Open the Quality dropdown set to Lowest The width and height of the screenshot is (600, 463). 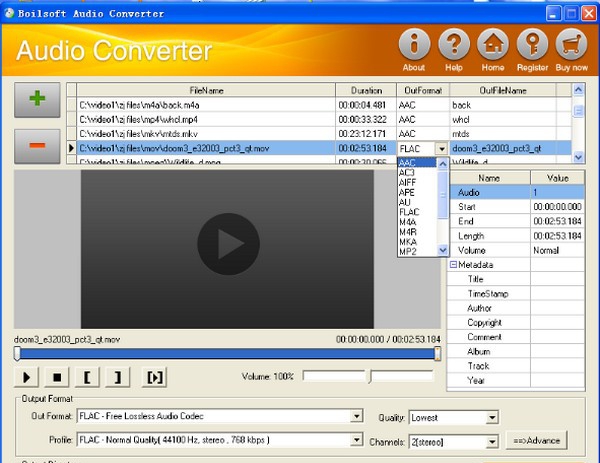pyautogui.click(x=454, y=417)
